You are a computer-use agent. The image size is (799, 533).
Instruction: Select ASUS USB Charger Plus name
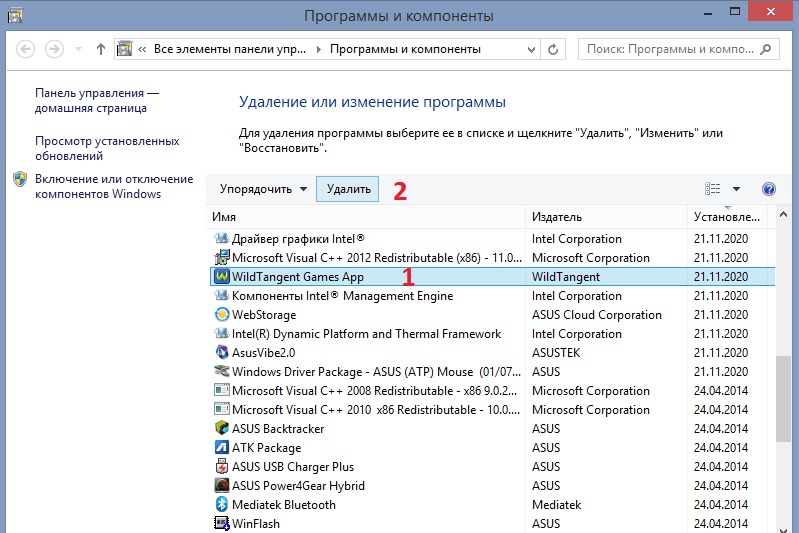pyautogui.click(x=292, y=467)
